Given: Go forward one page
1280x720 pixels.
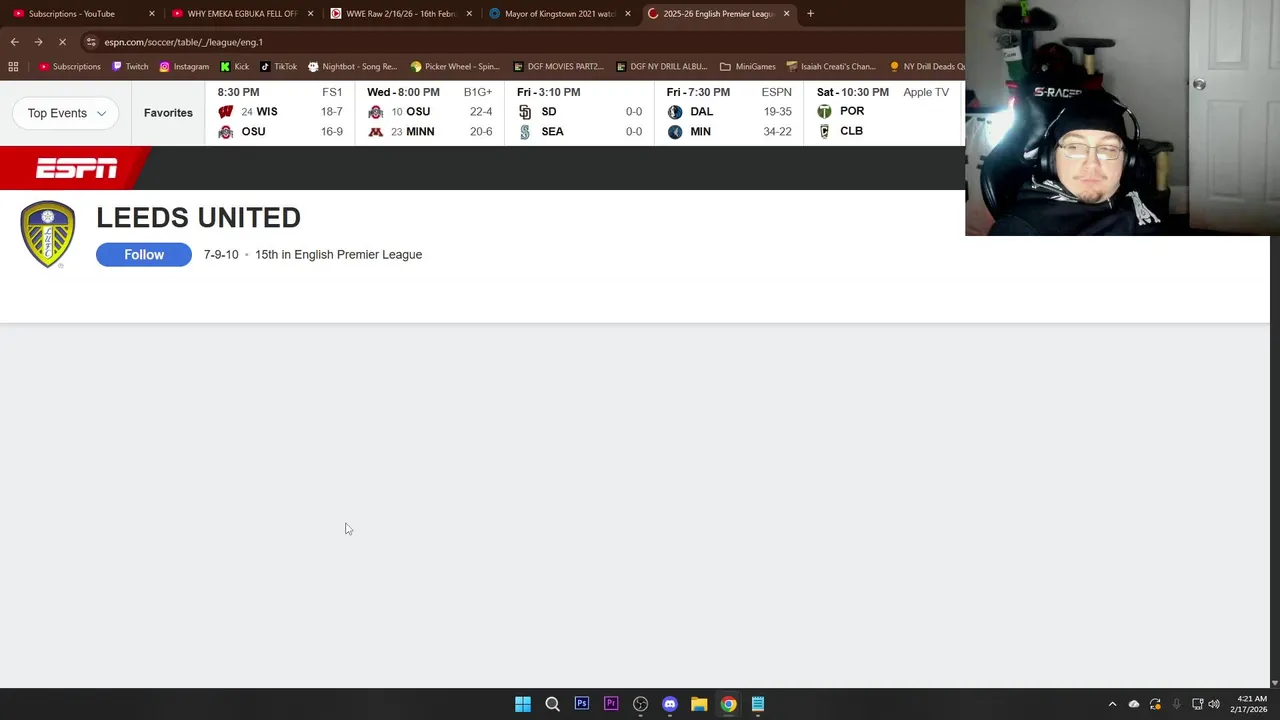Looking at the screenshot, I should click(38, 42).
